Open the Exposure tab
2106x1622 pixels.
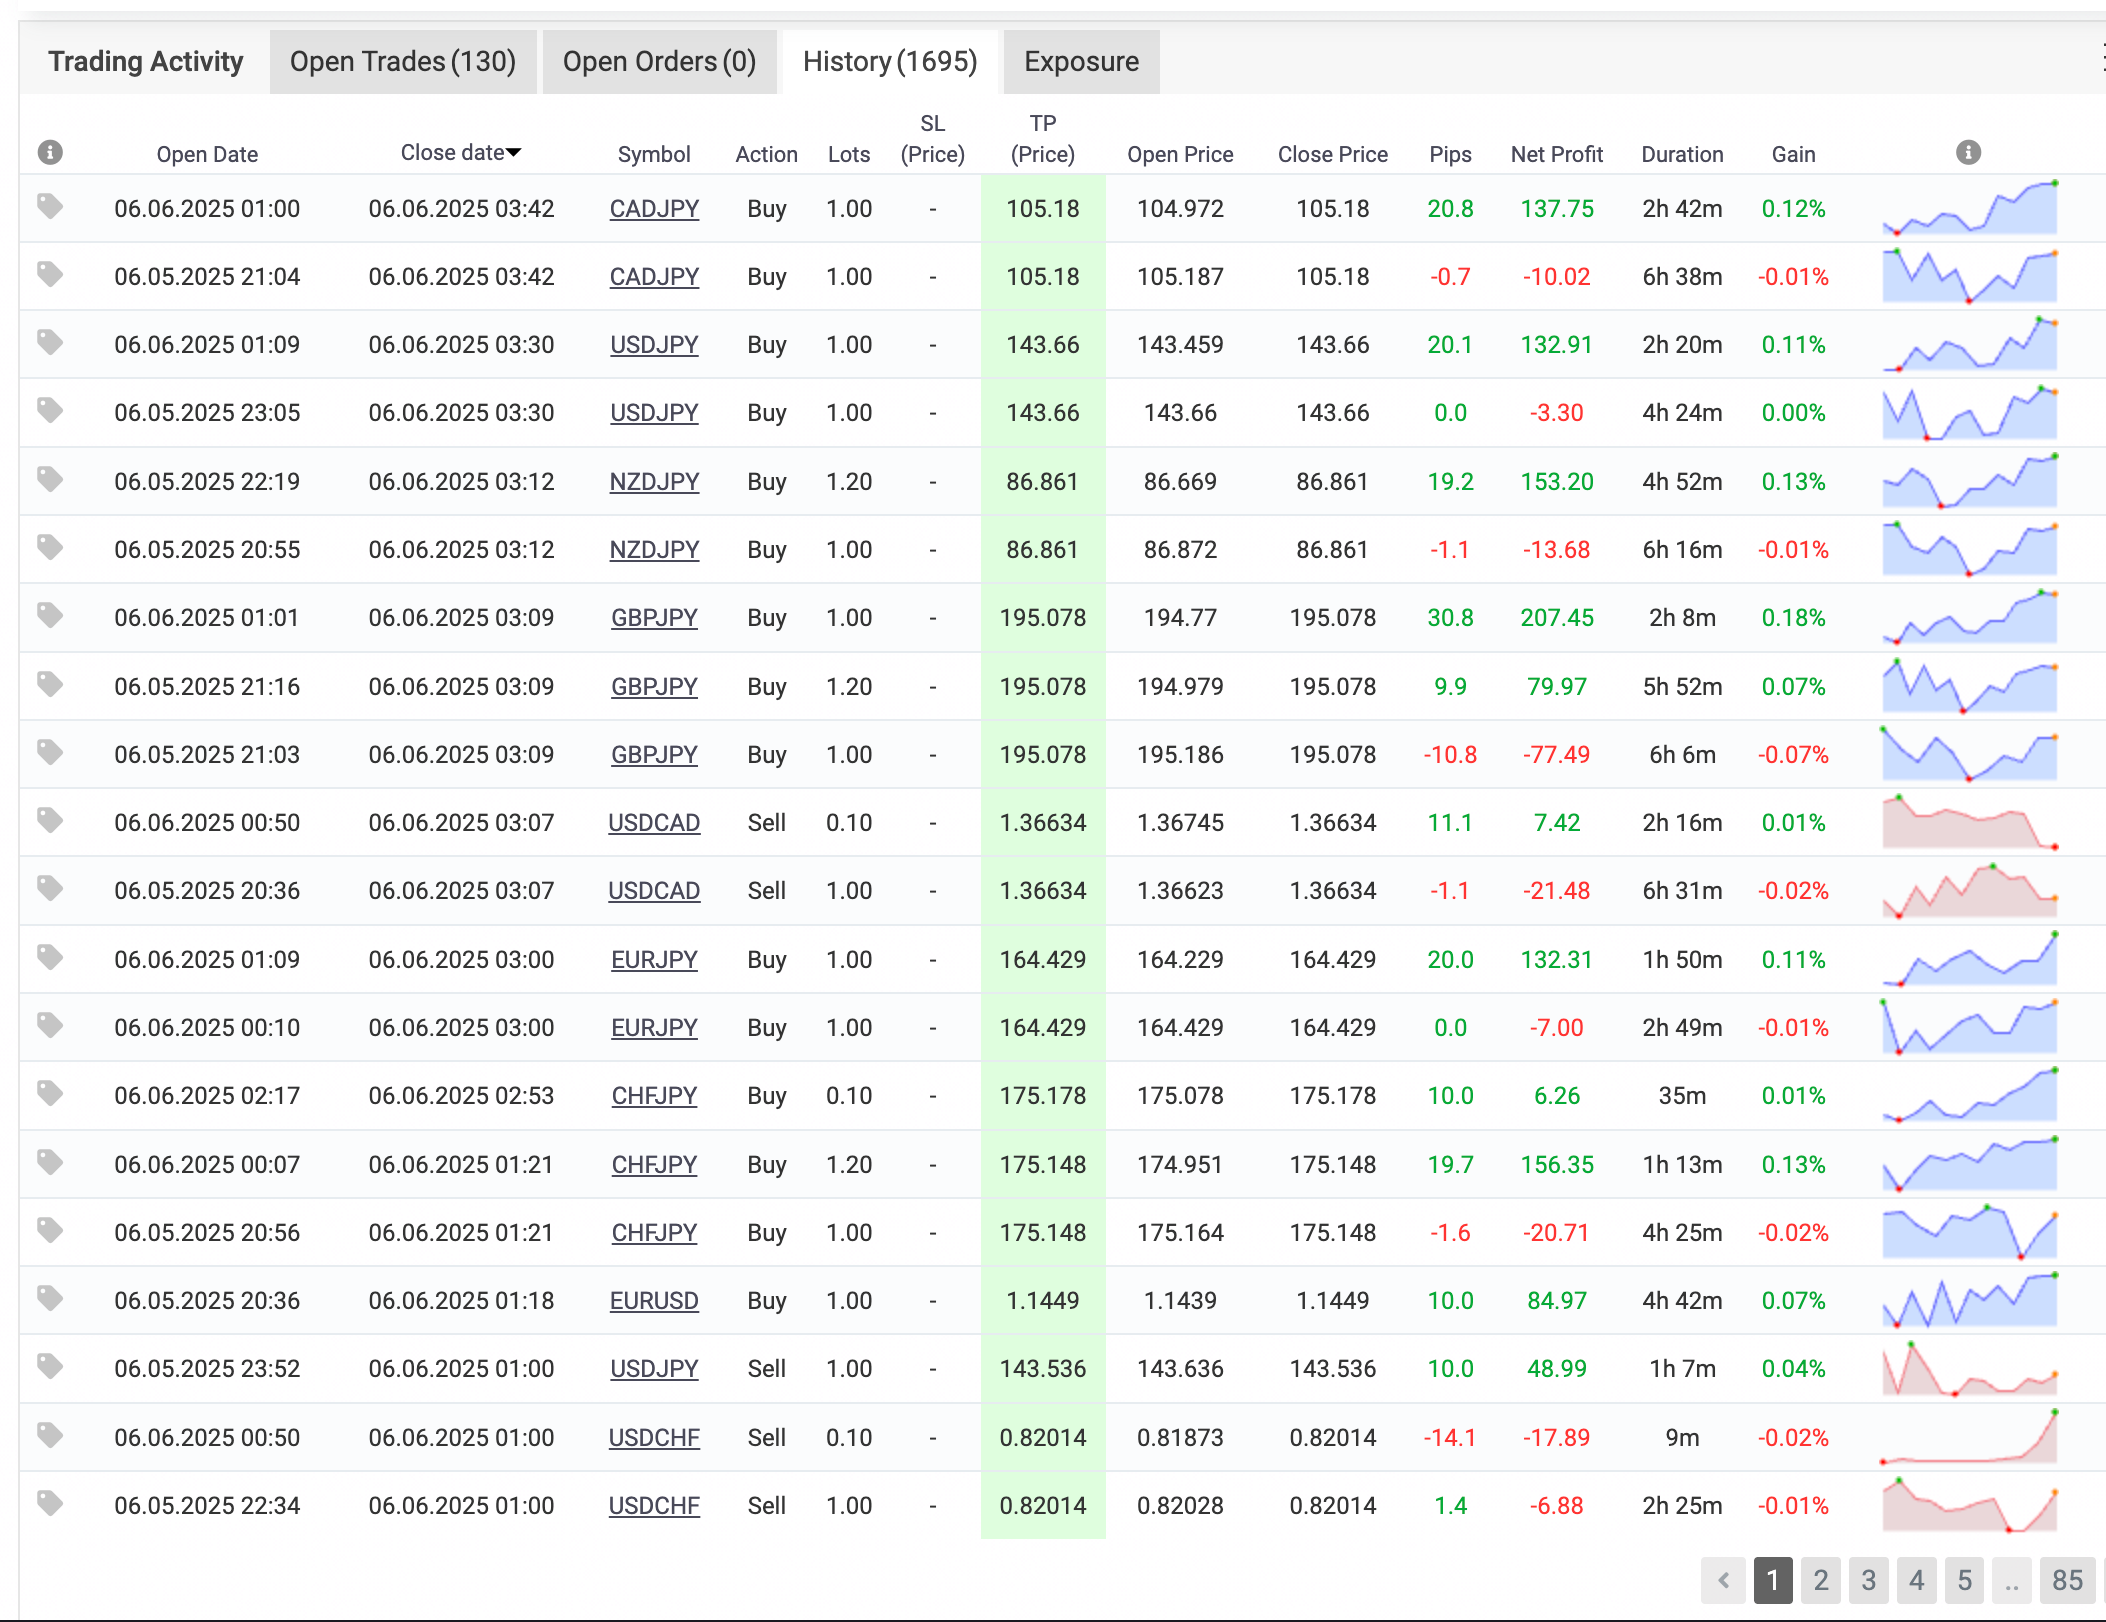pyautogui.click(x=1081, y=62)
